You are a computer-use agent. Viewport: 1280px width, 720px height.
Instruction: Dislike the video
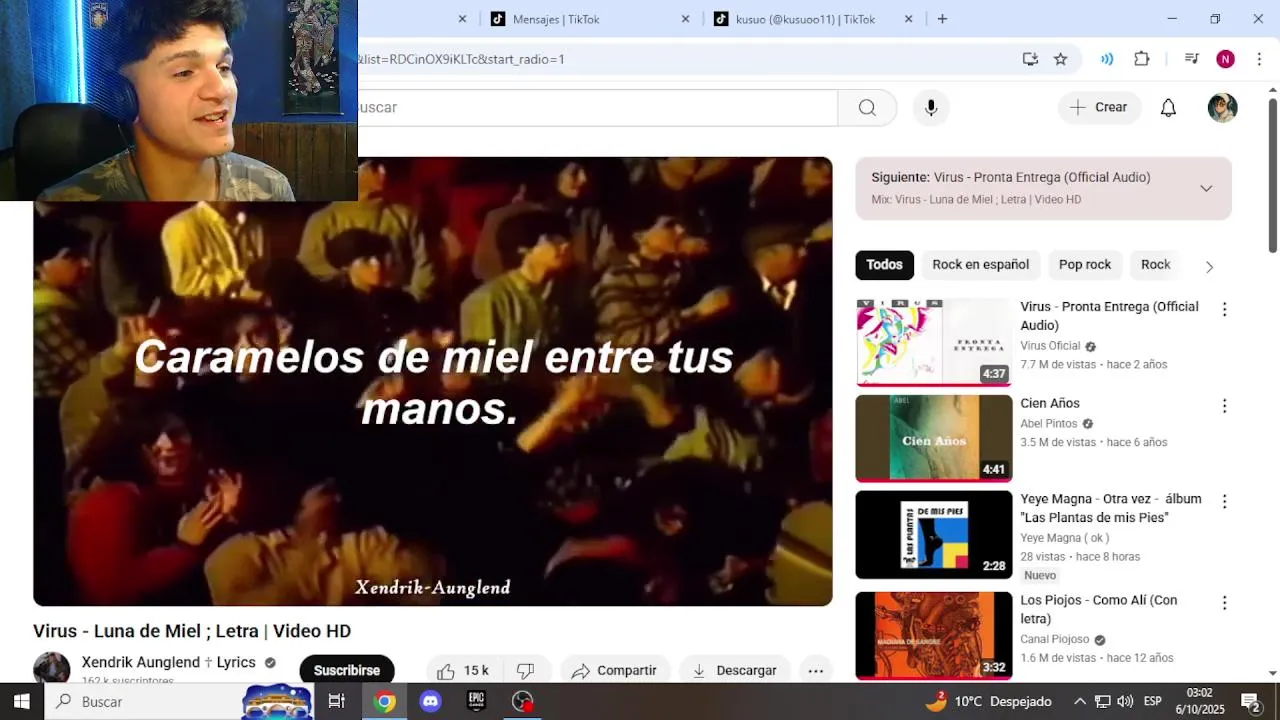tap(525, 670)
